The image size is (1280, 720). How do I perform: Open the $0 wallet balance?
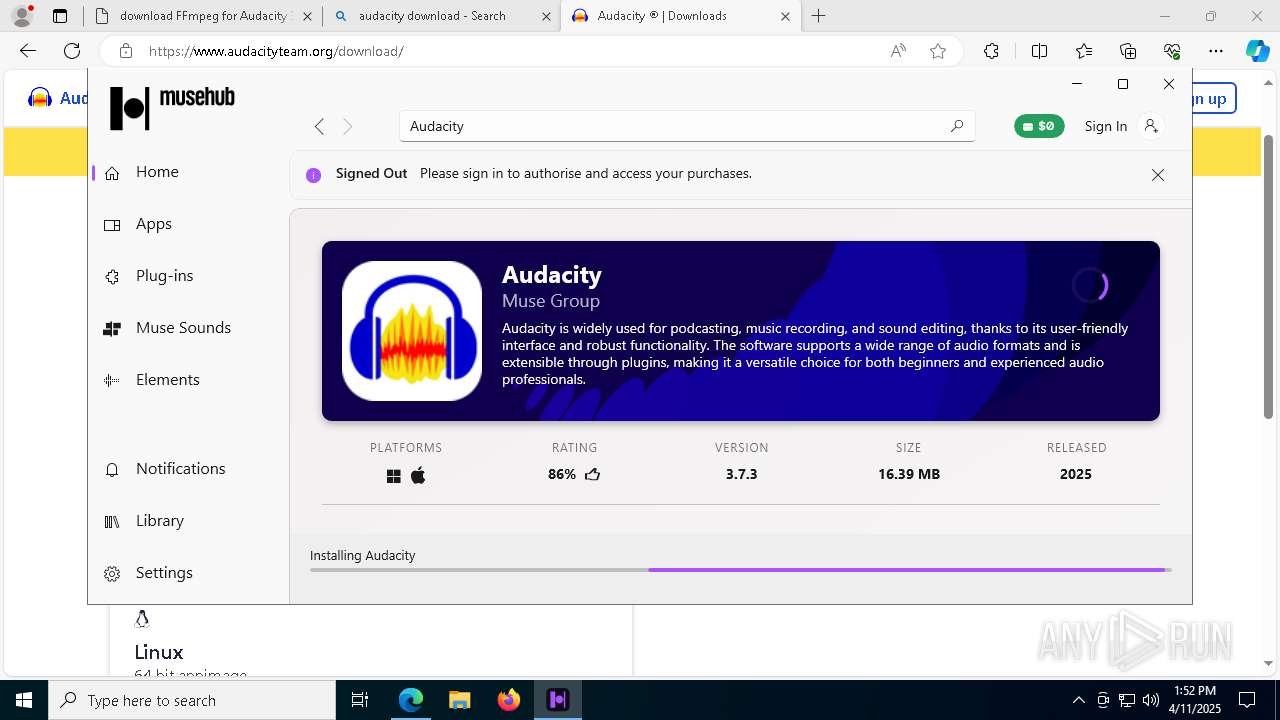click(x=1039, y=126)
